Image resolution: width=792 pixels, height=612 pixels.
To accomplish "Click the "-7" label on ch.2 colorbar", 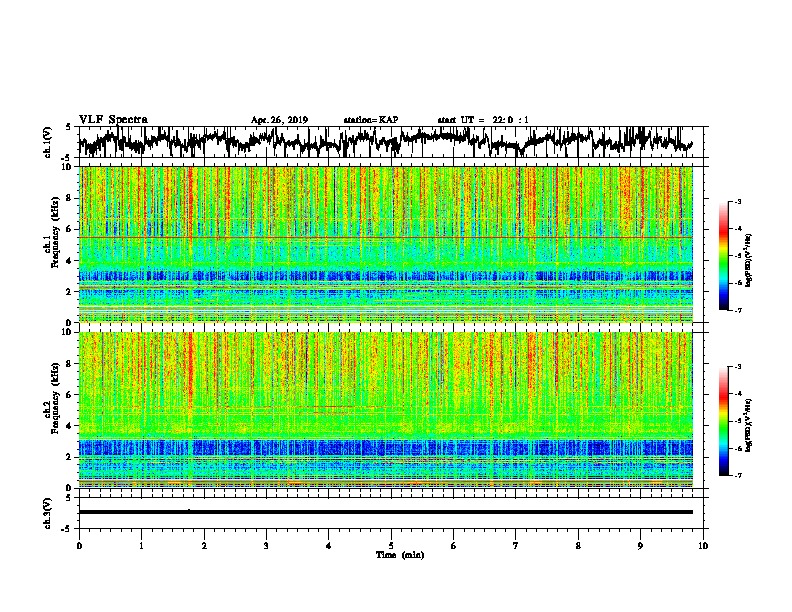I will 737,475.
